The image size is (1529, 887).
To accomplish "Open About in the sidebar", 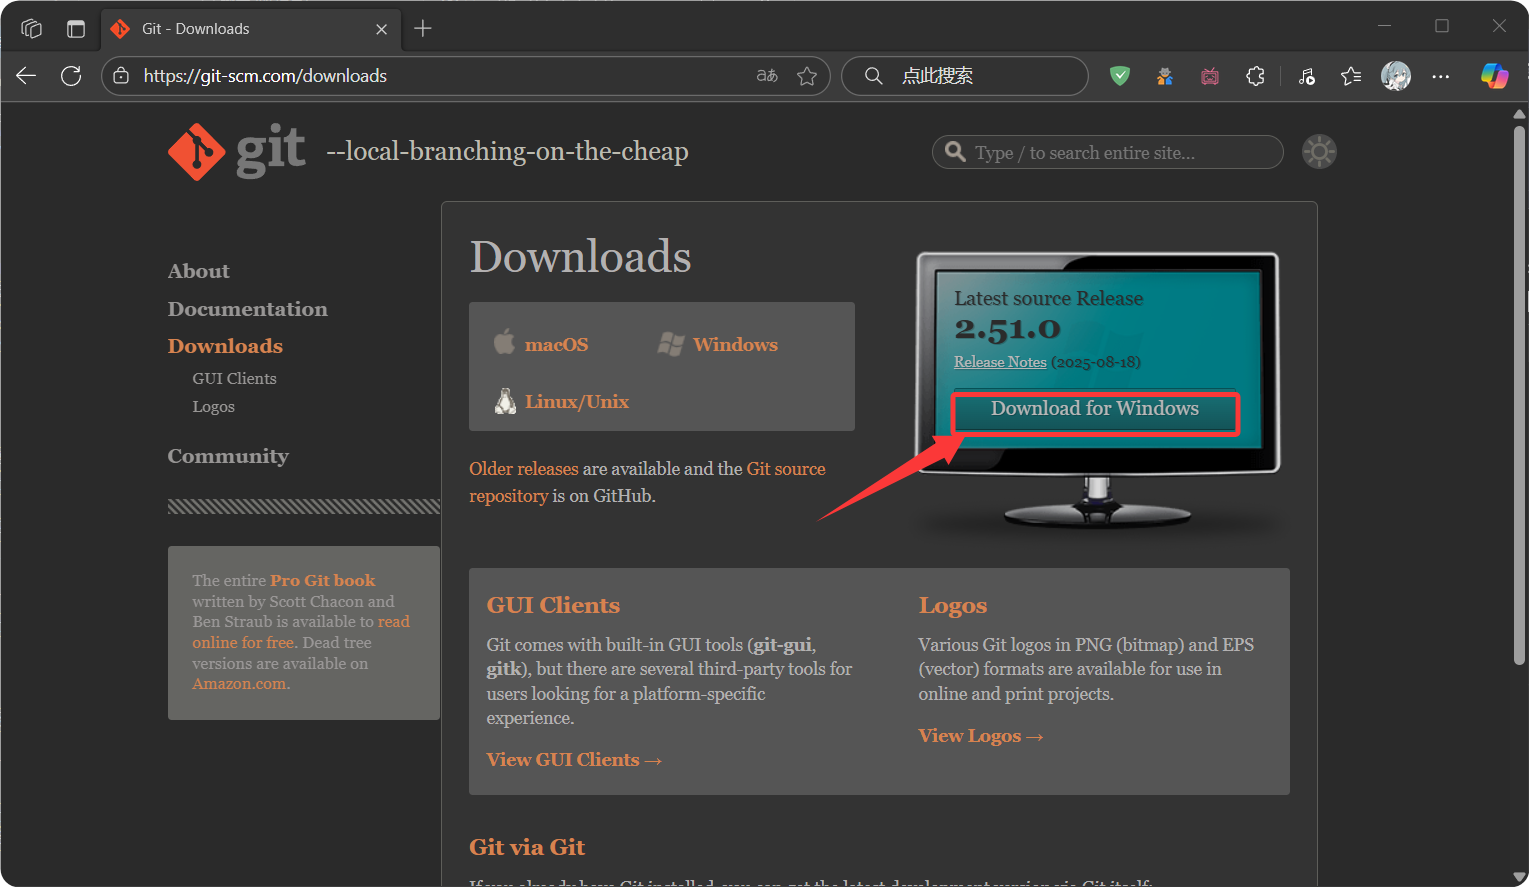I will point(198,271).
